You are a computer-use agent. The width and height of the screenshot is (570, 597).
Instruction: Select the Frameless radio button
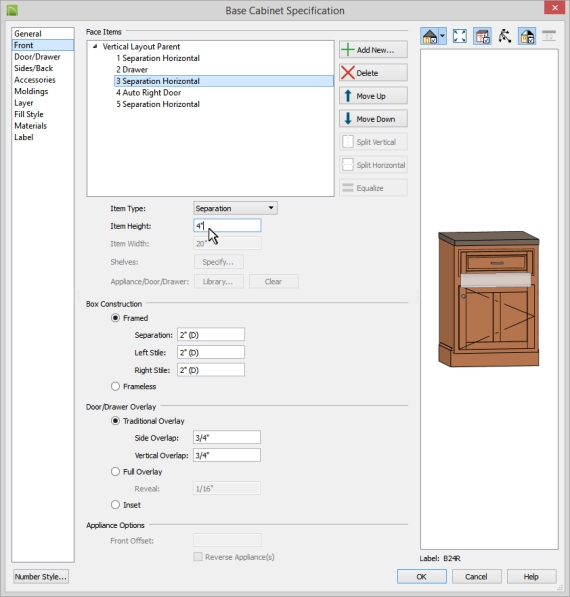pos(115,386)
